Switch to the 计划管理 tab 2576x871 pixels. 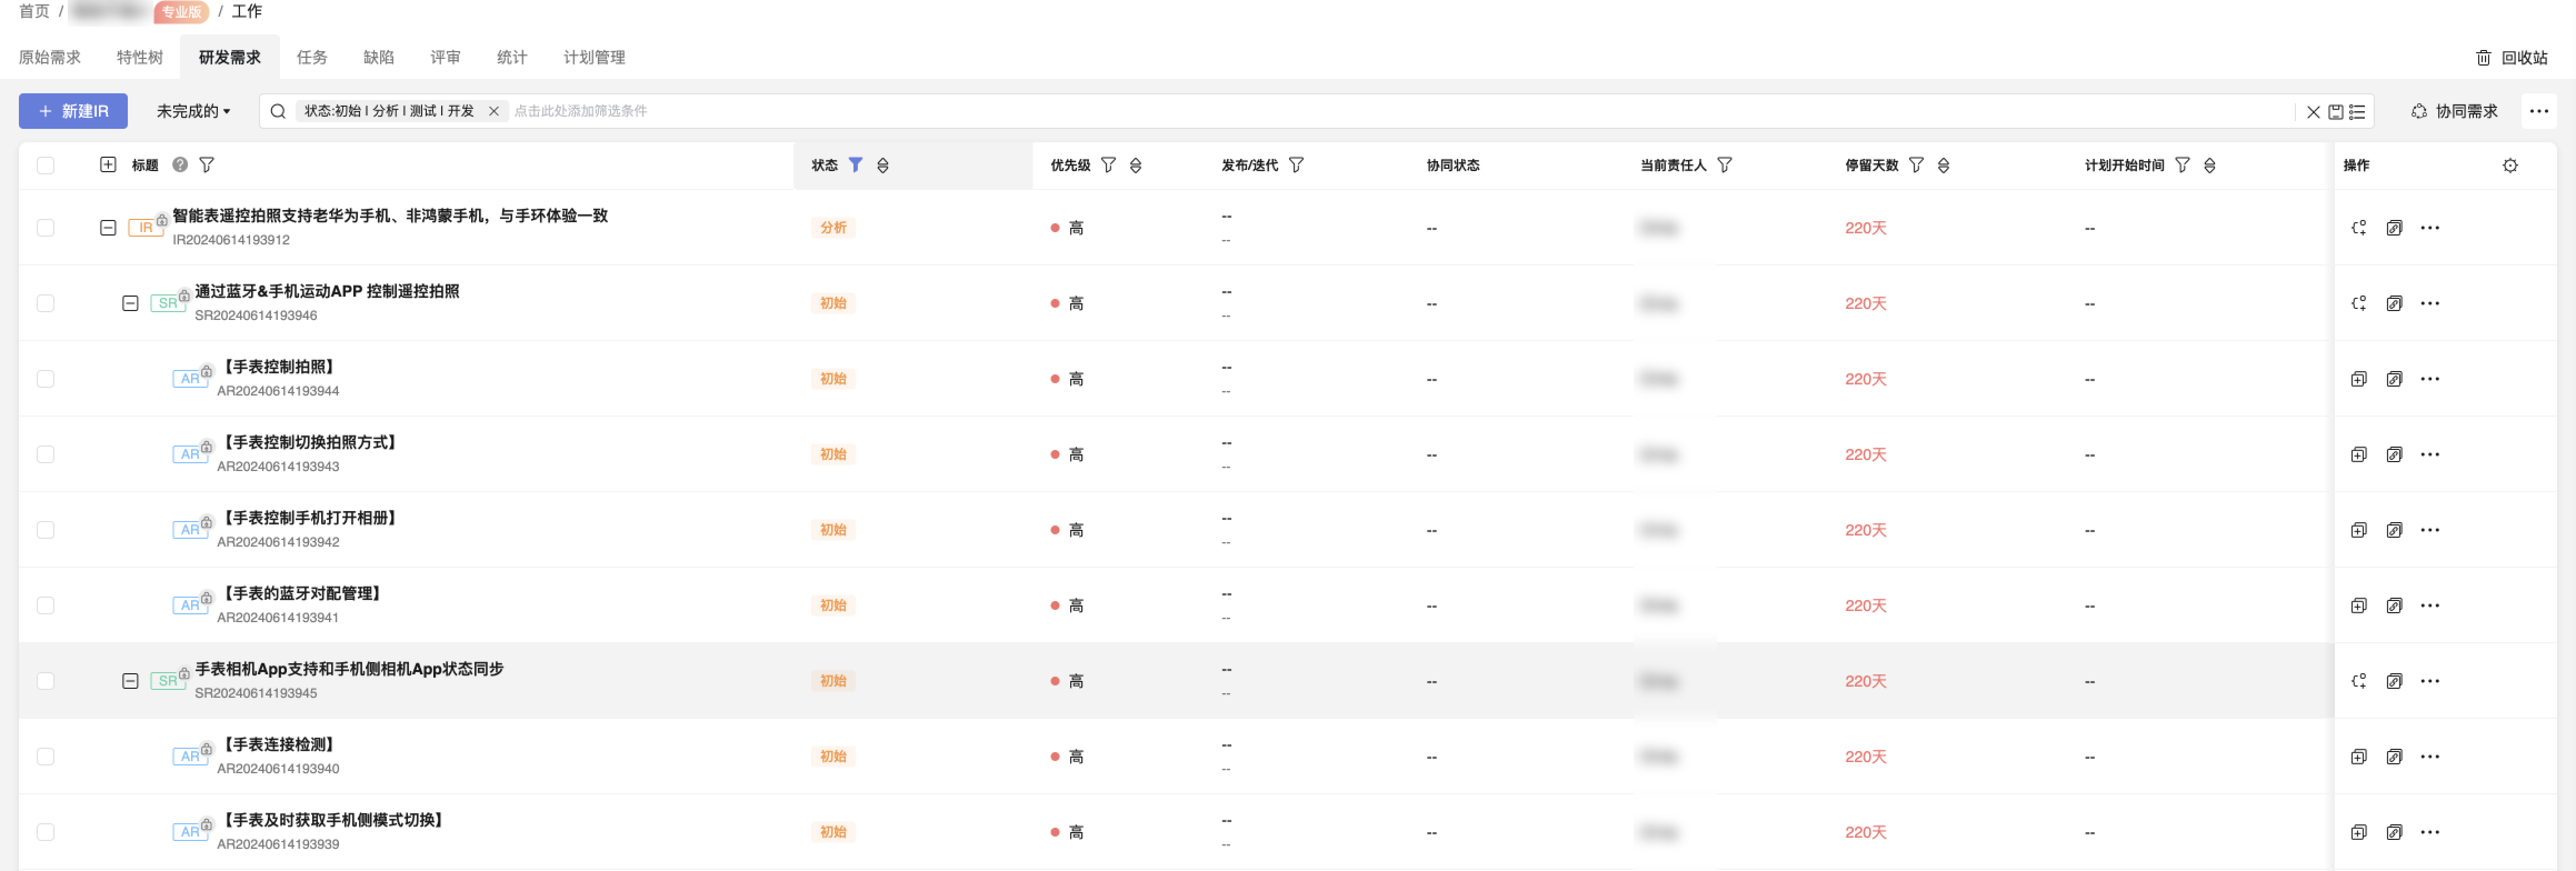pyautogui.click(x=595, y=57)
